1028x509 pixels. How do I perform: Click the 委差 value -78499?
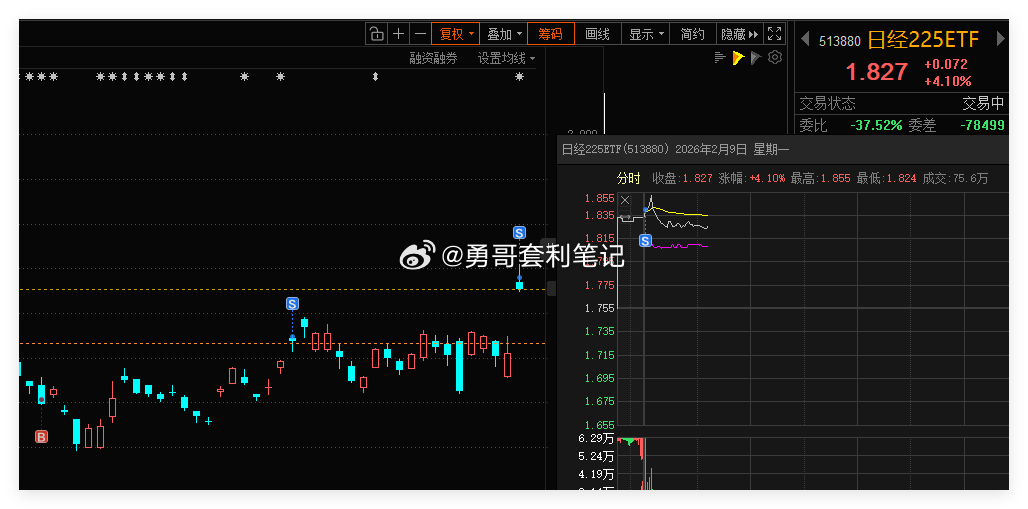(x=981, y=125)
